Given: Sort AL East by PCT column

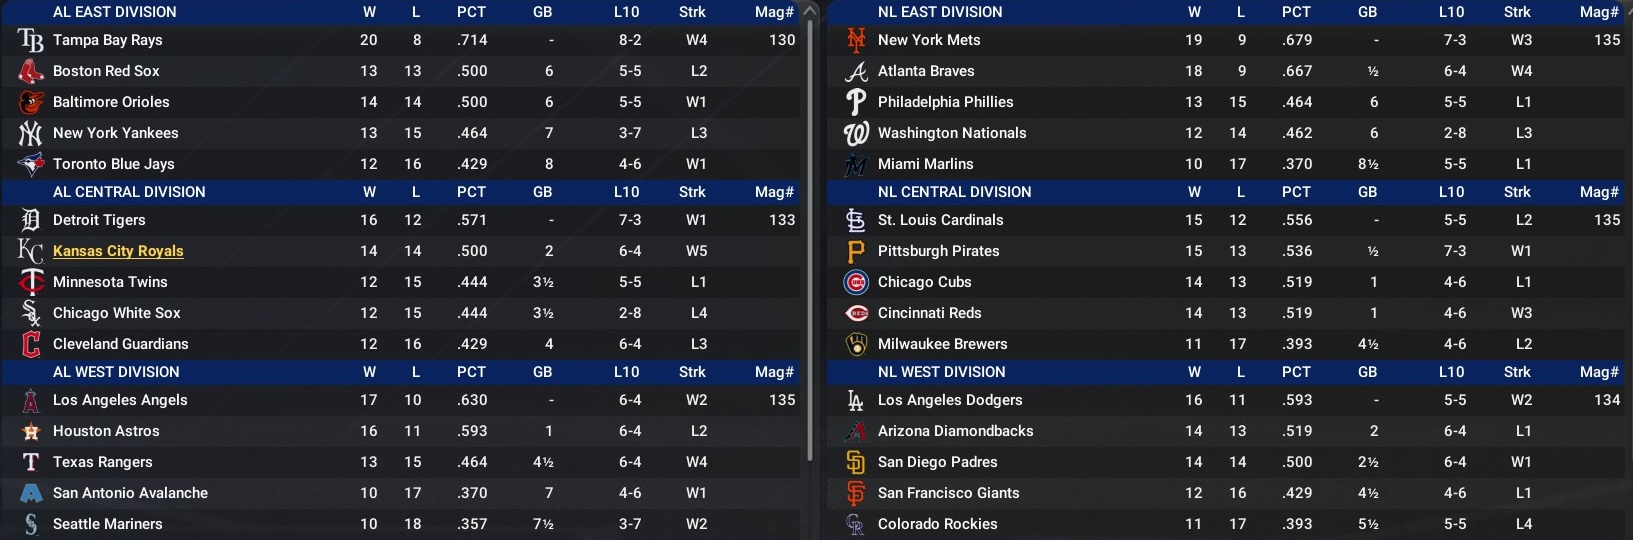Looking at the screenshot, I should (471, 12).
